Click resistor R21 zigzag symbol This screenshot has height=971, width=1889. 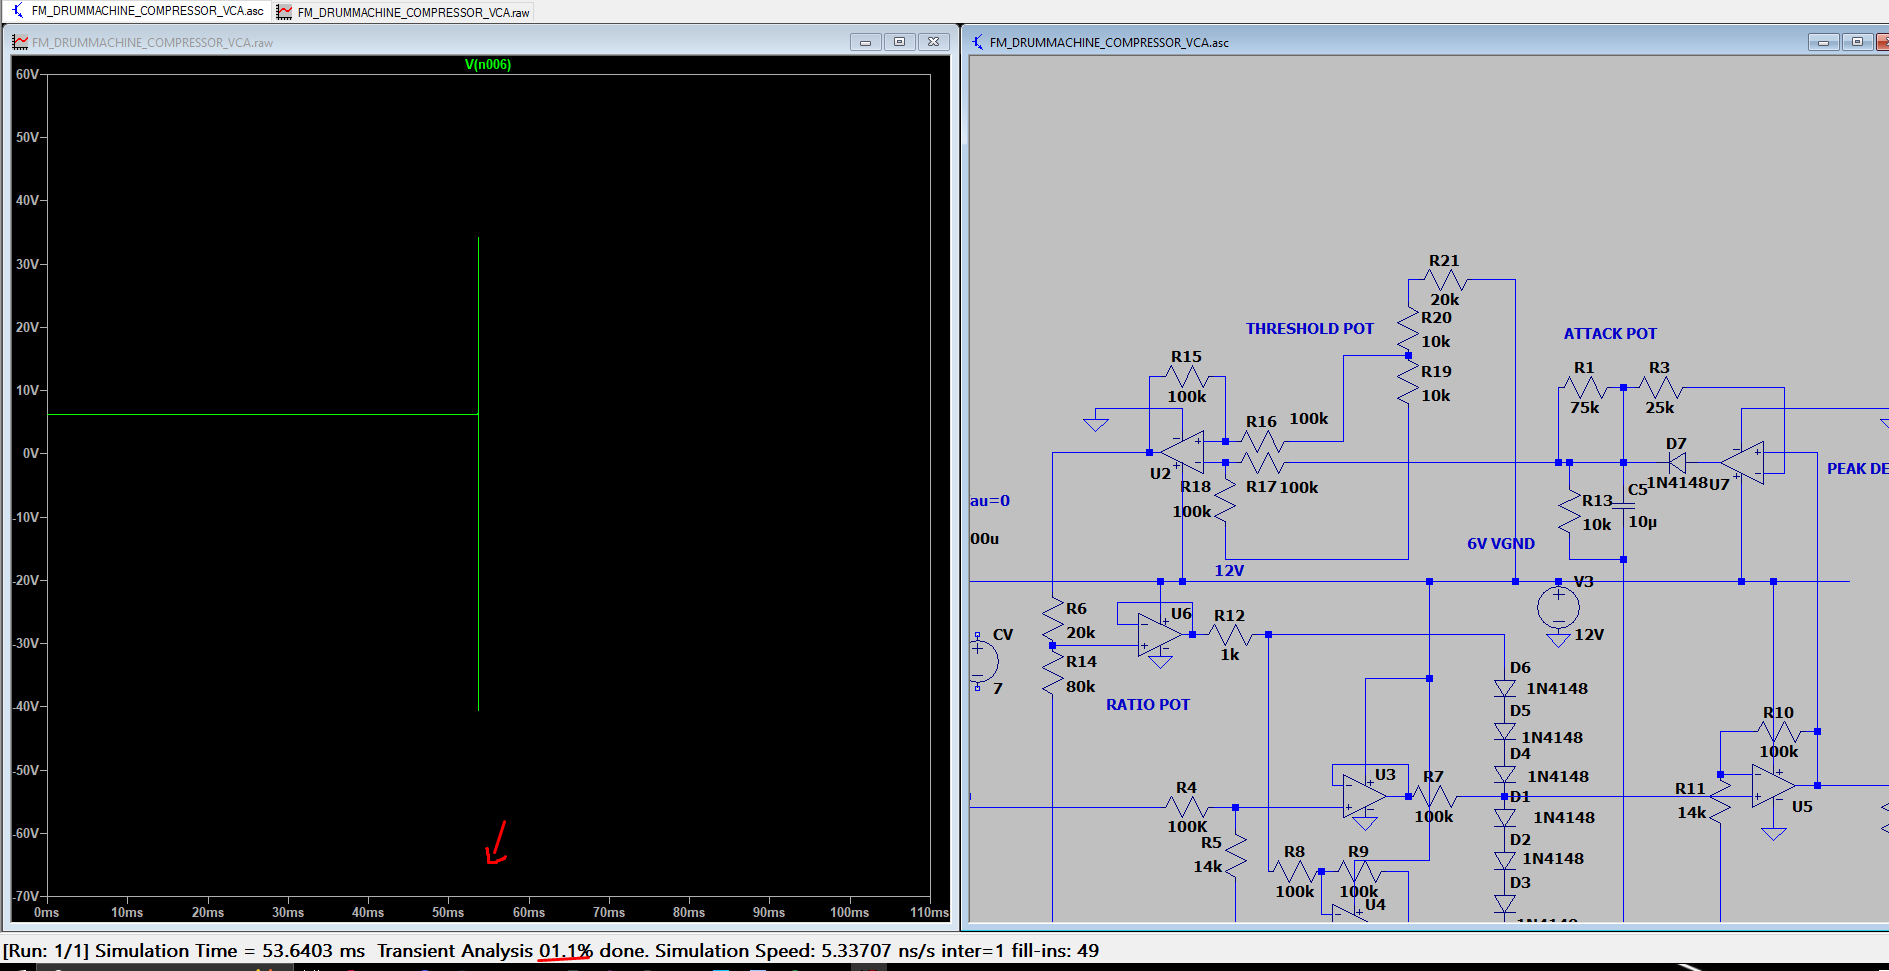click(x=1446, y=280)
